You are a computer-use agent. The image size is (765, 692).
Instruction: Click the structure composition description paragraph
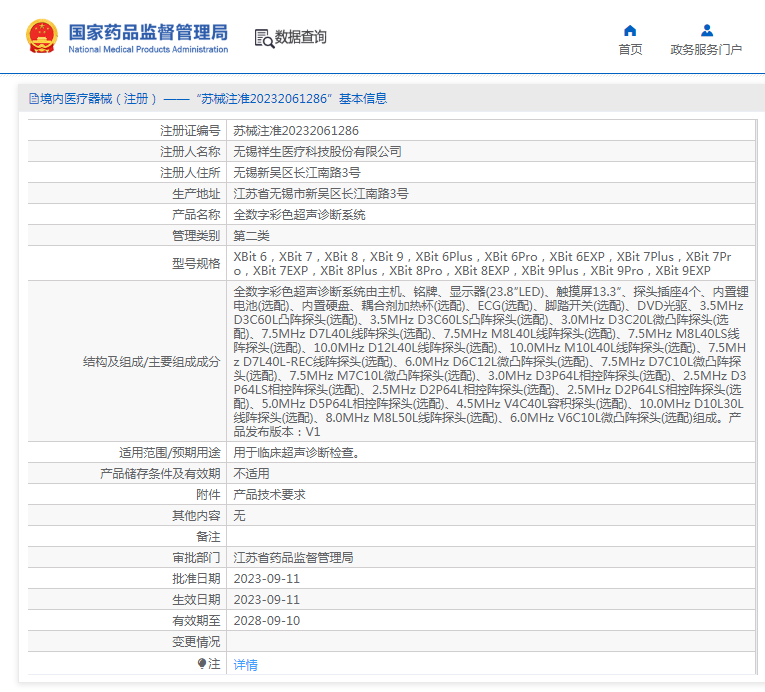tap(491, 362)
